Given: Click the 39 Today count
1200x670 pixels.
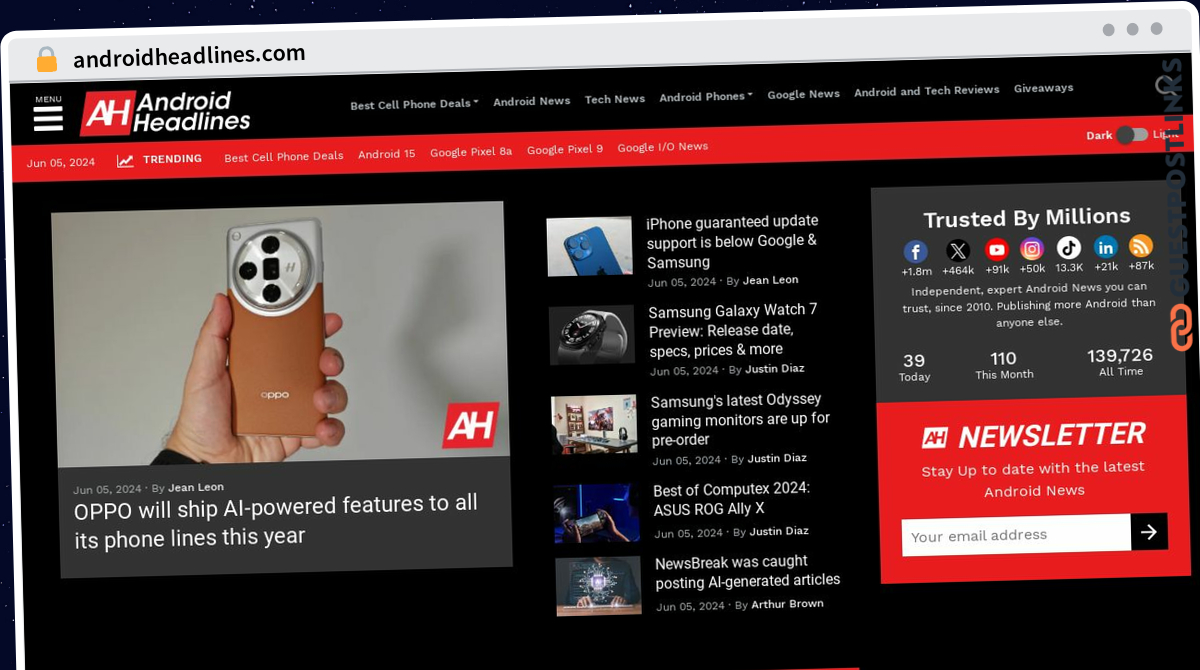Looking at the screenshot, I should 914,361.
